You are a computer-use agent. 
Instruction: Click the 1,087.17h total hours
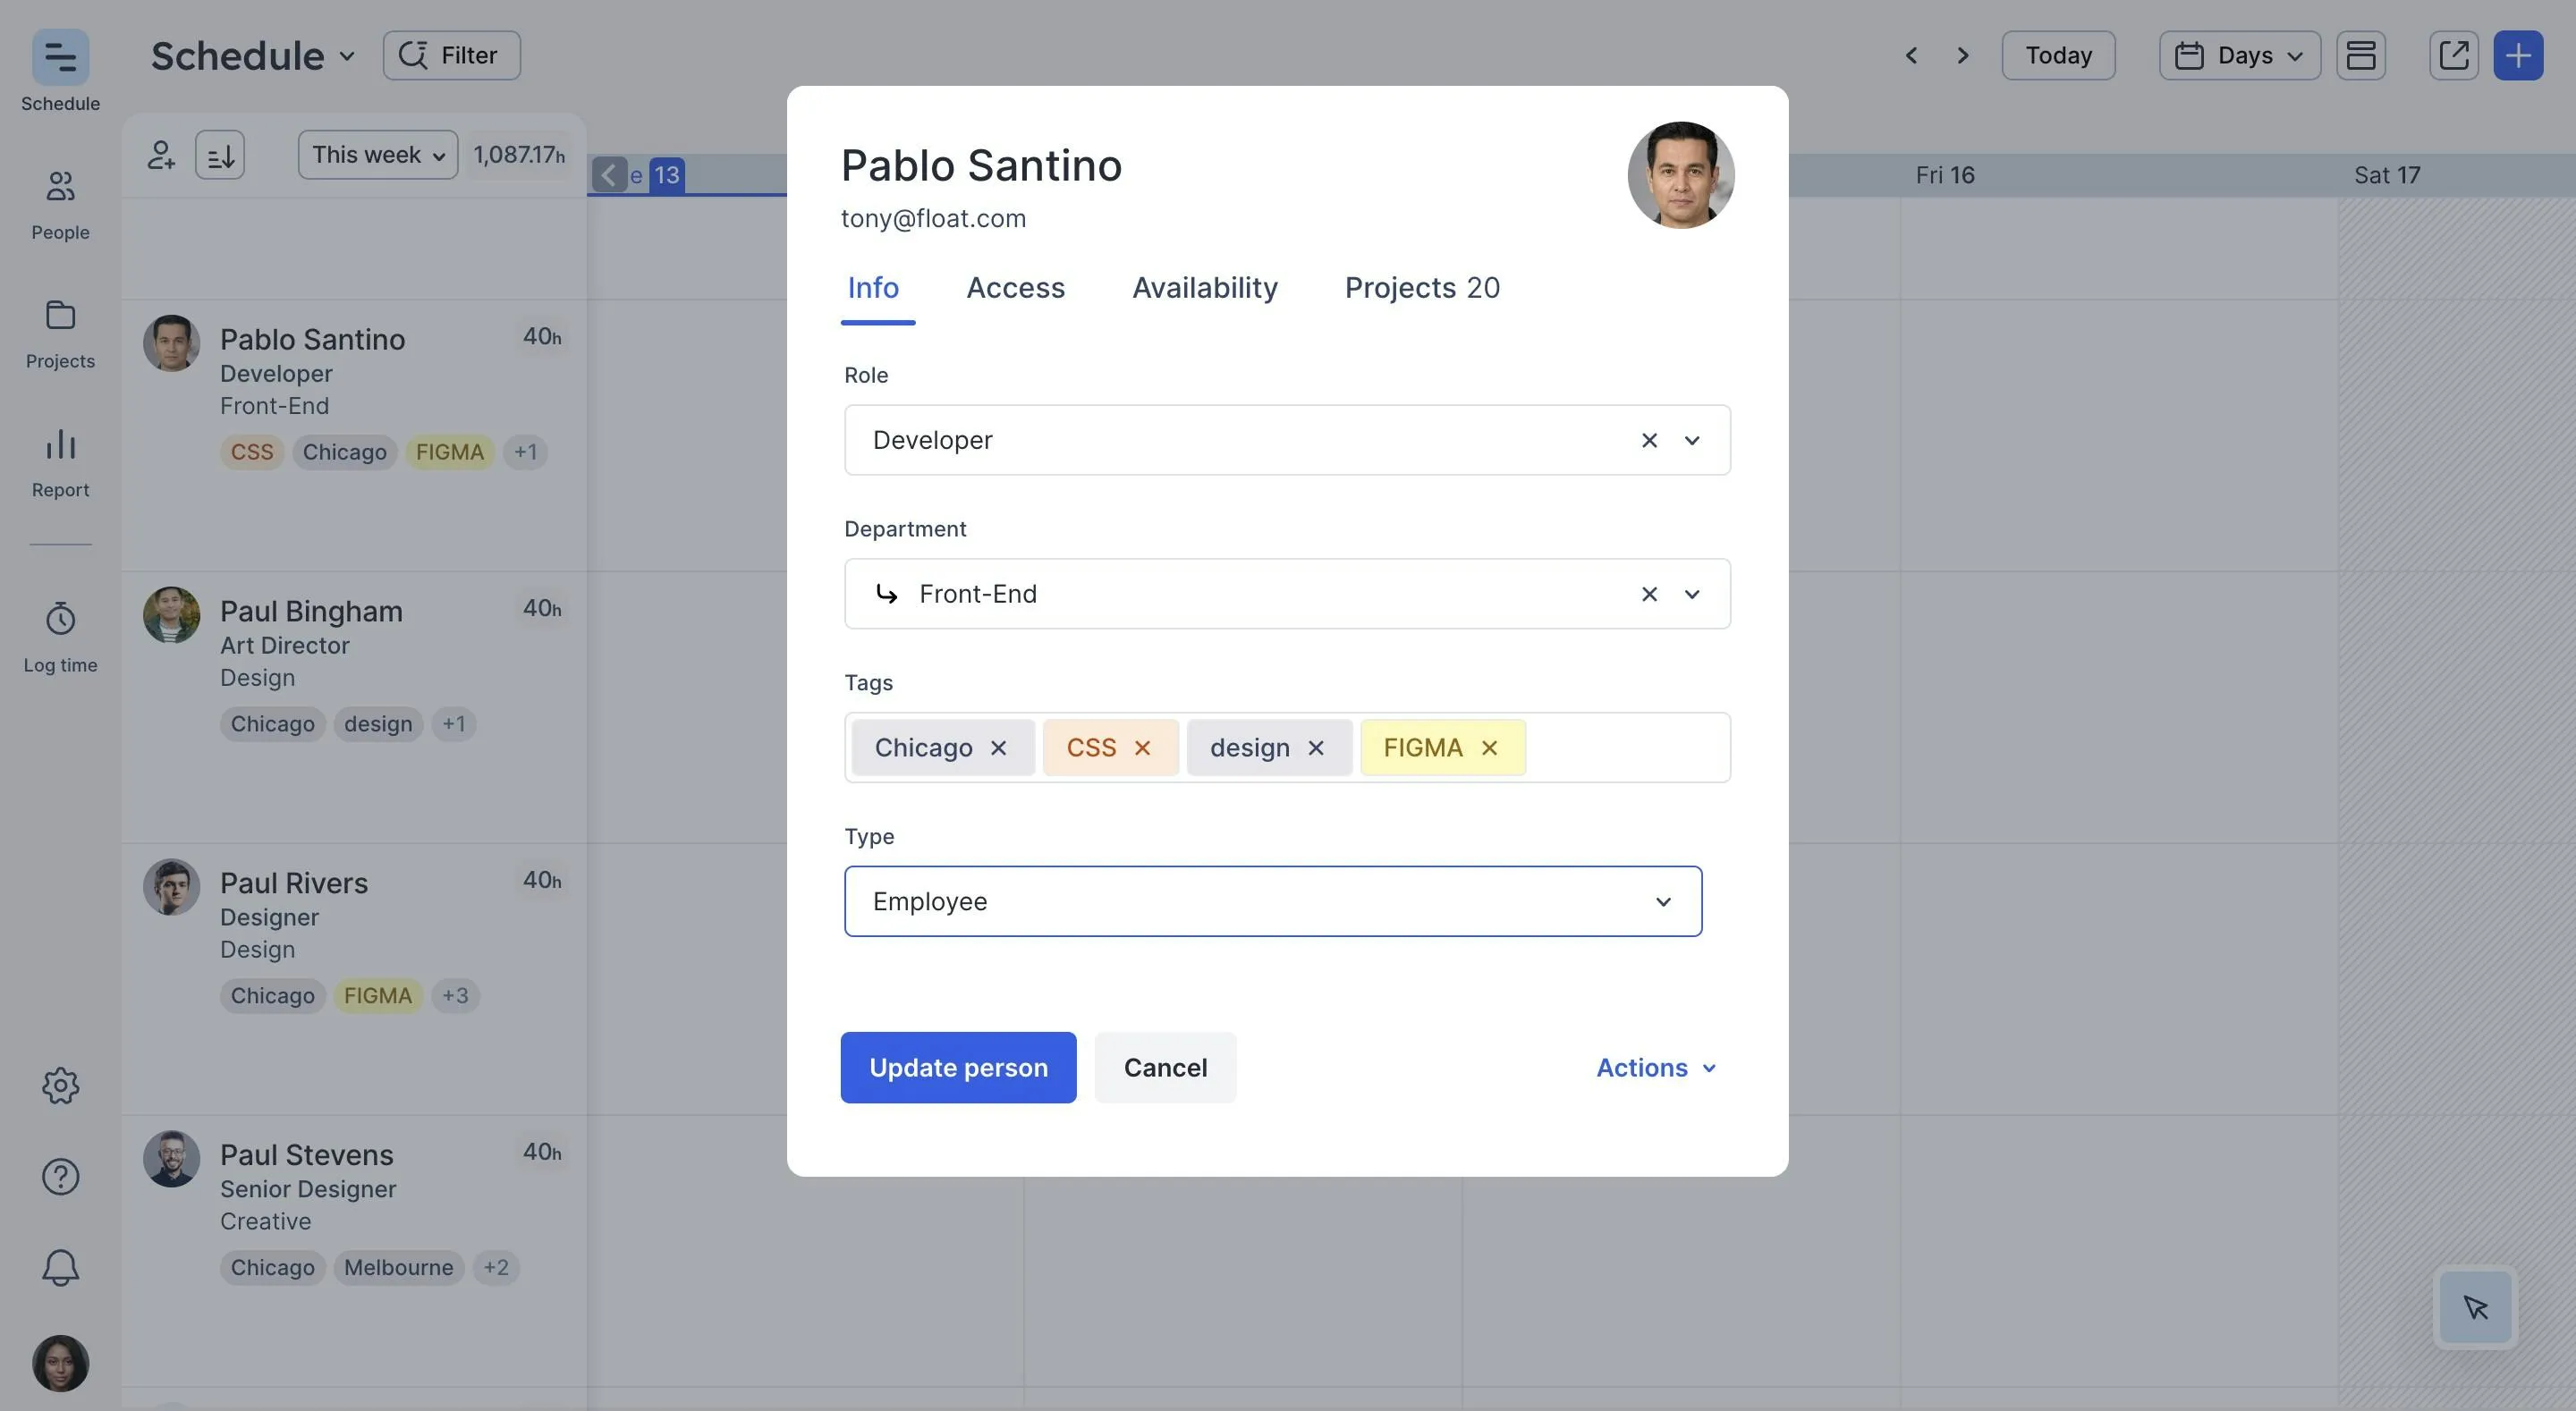(x=519, y=155)
